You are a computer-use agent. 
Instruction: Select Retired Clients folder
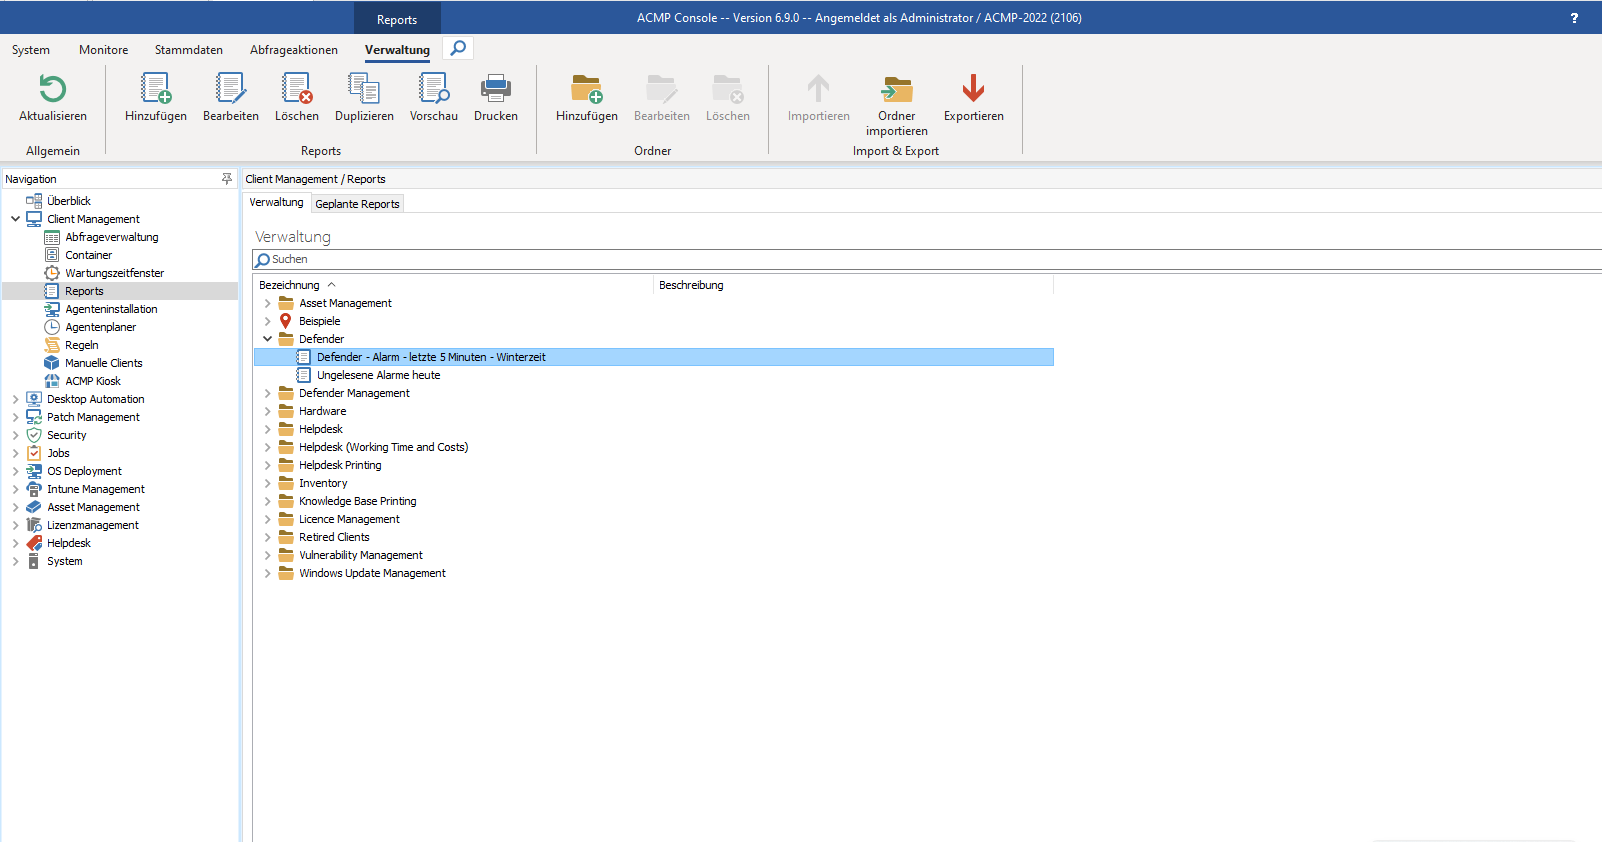[334, 537]
